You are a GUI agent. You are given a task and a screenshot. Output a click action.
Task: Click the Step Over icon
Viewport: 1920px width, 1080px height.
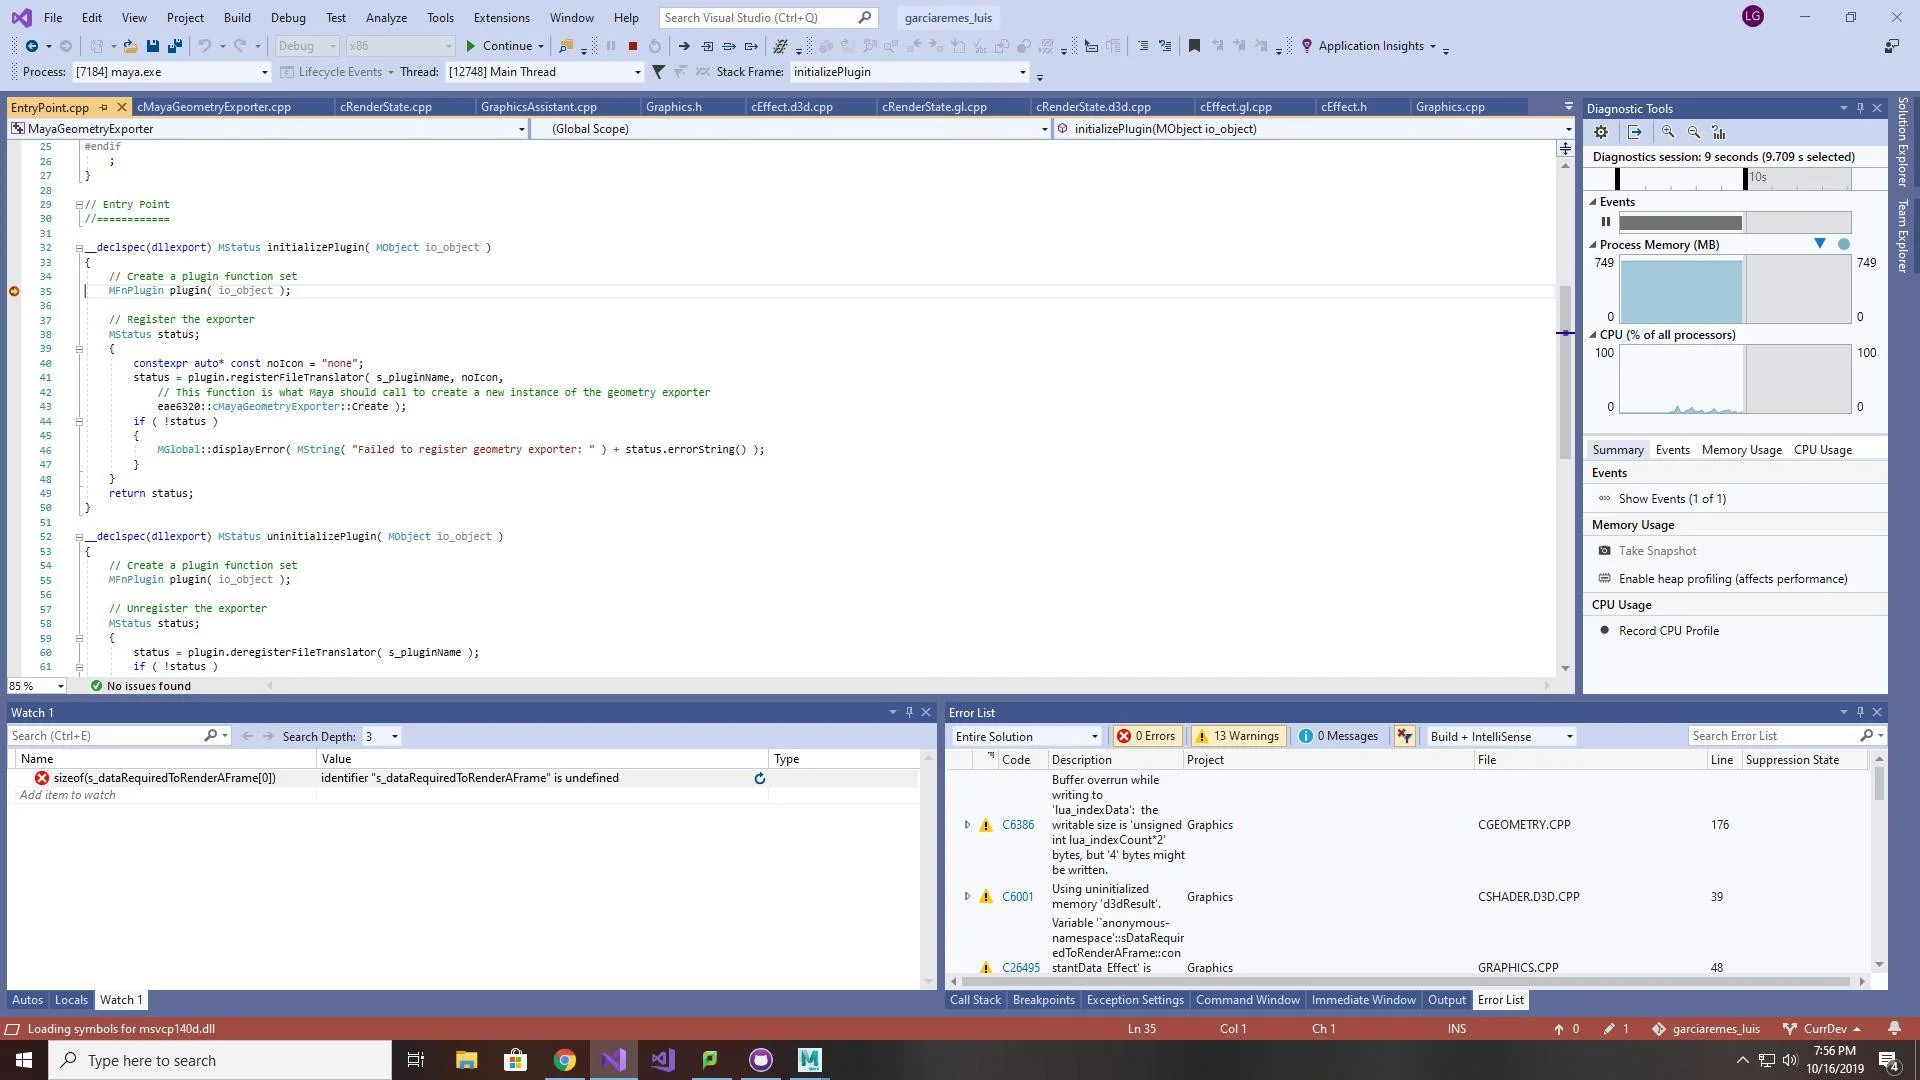[x=729, y=46]
